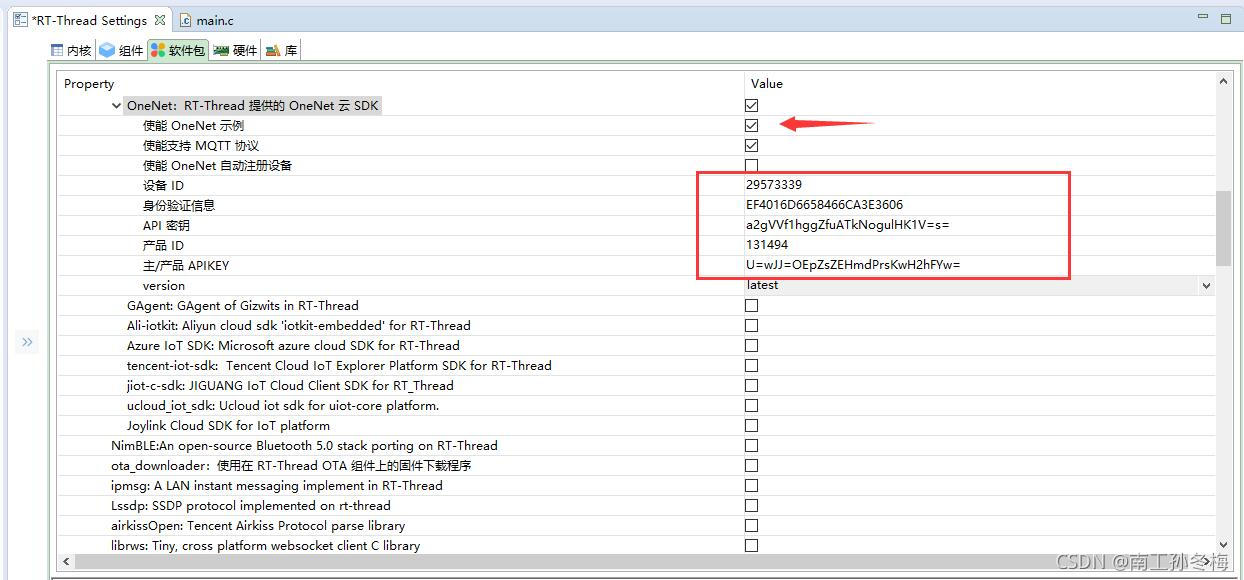
Task: Click the main.c file icon
Action: 186,20
